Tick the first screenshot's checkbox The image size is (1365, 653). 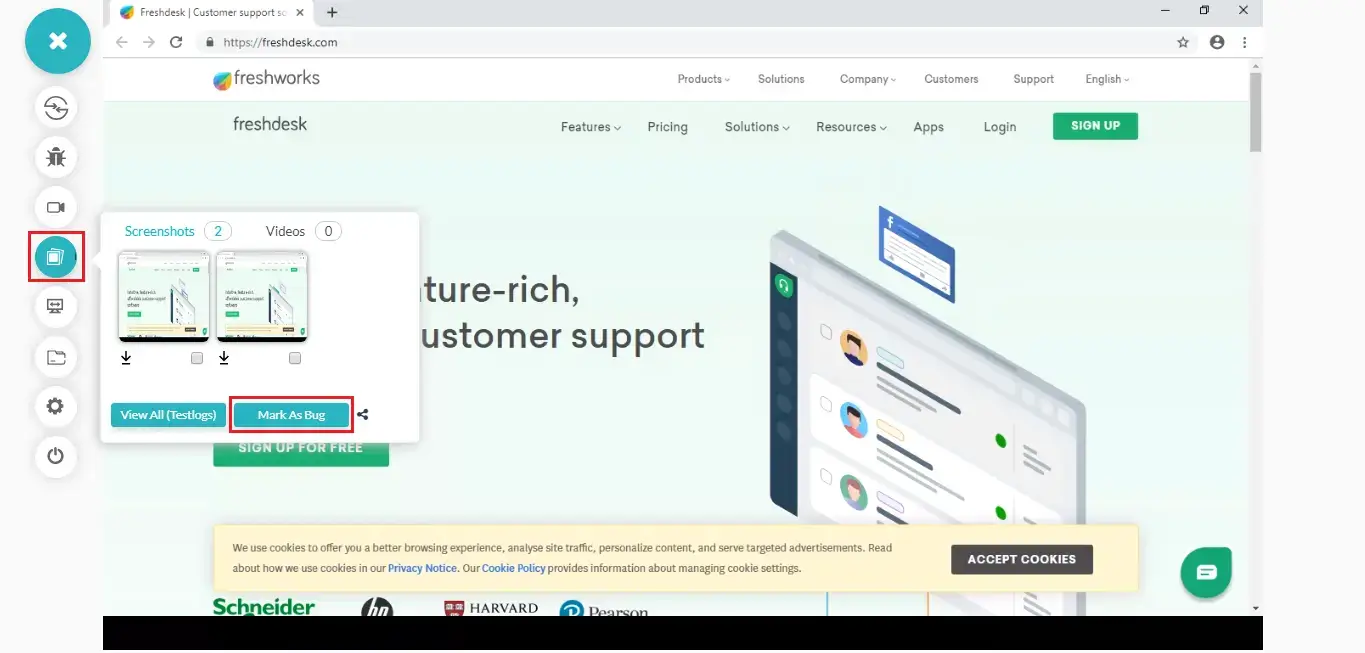click(197, 358)
